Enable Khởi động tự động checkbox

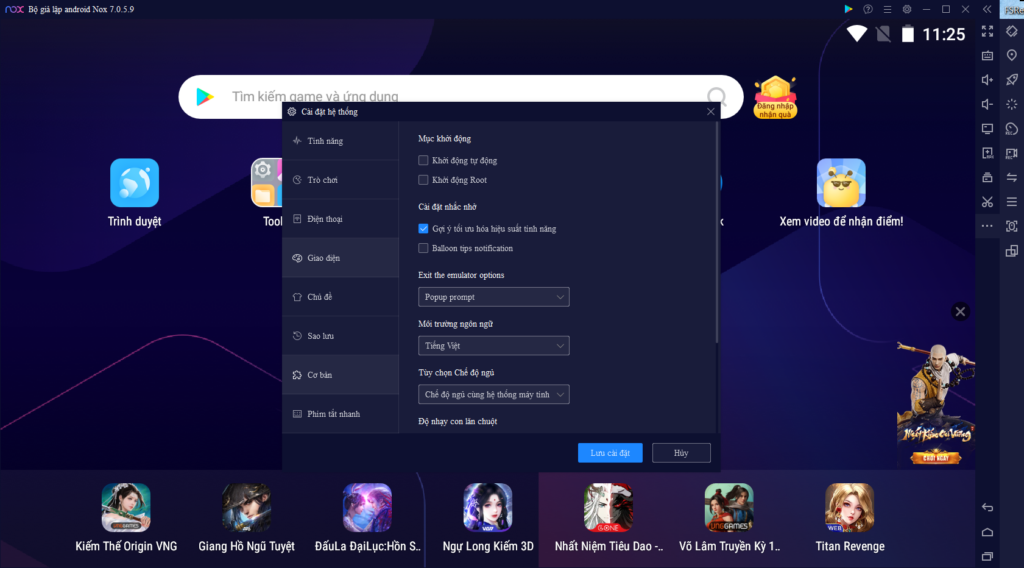[423, 160]
